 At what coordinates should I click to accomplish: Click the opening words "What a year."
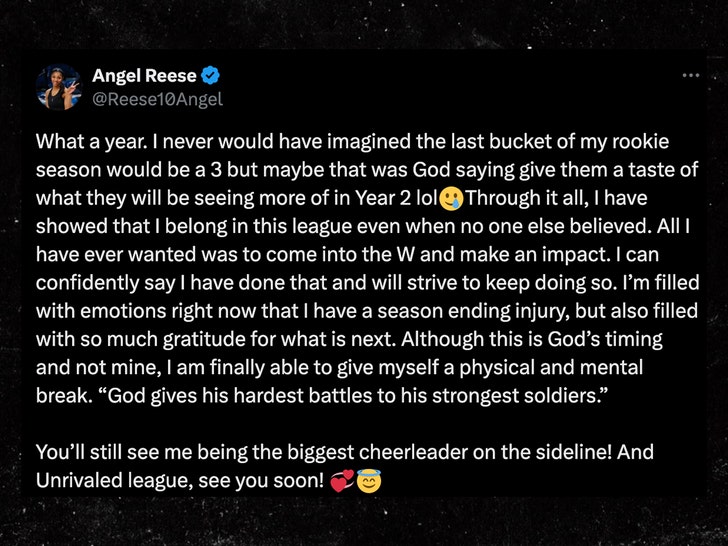88,142
